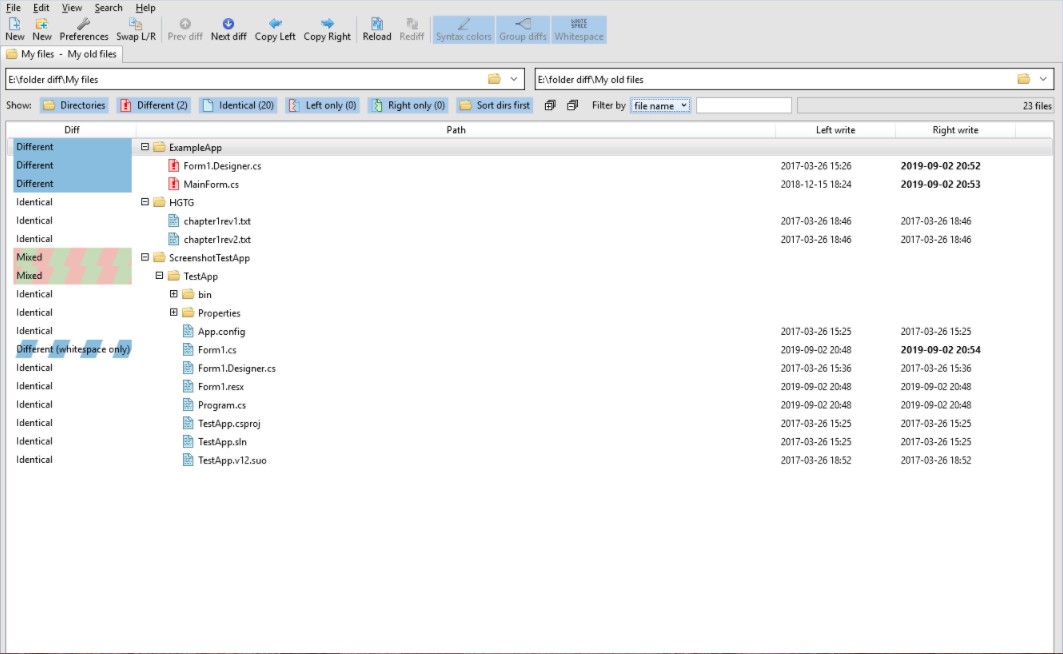Collapse the TestApp subfolder
This screenshot has width=1063, height=654.
(159, 276)
